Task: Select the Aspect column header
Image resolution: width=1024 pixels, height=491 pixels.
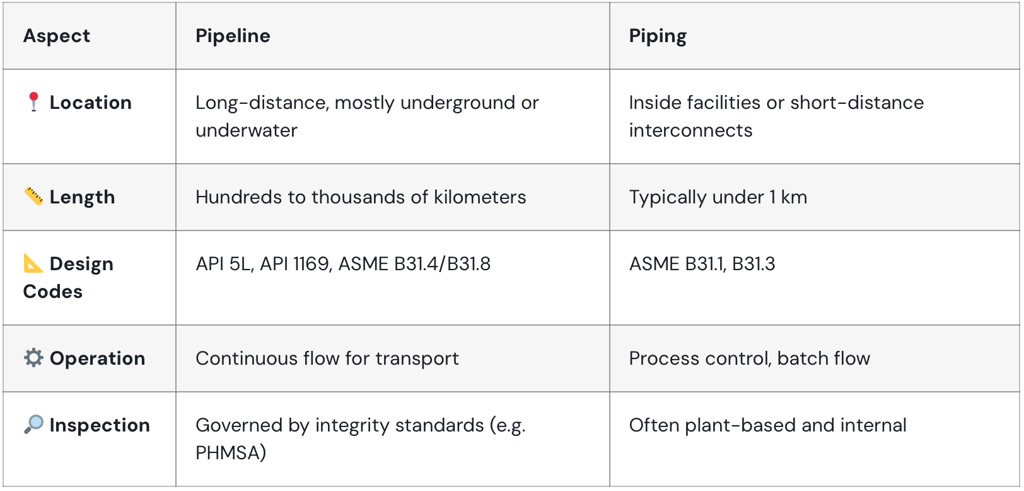Action: (57, 36)
